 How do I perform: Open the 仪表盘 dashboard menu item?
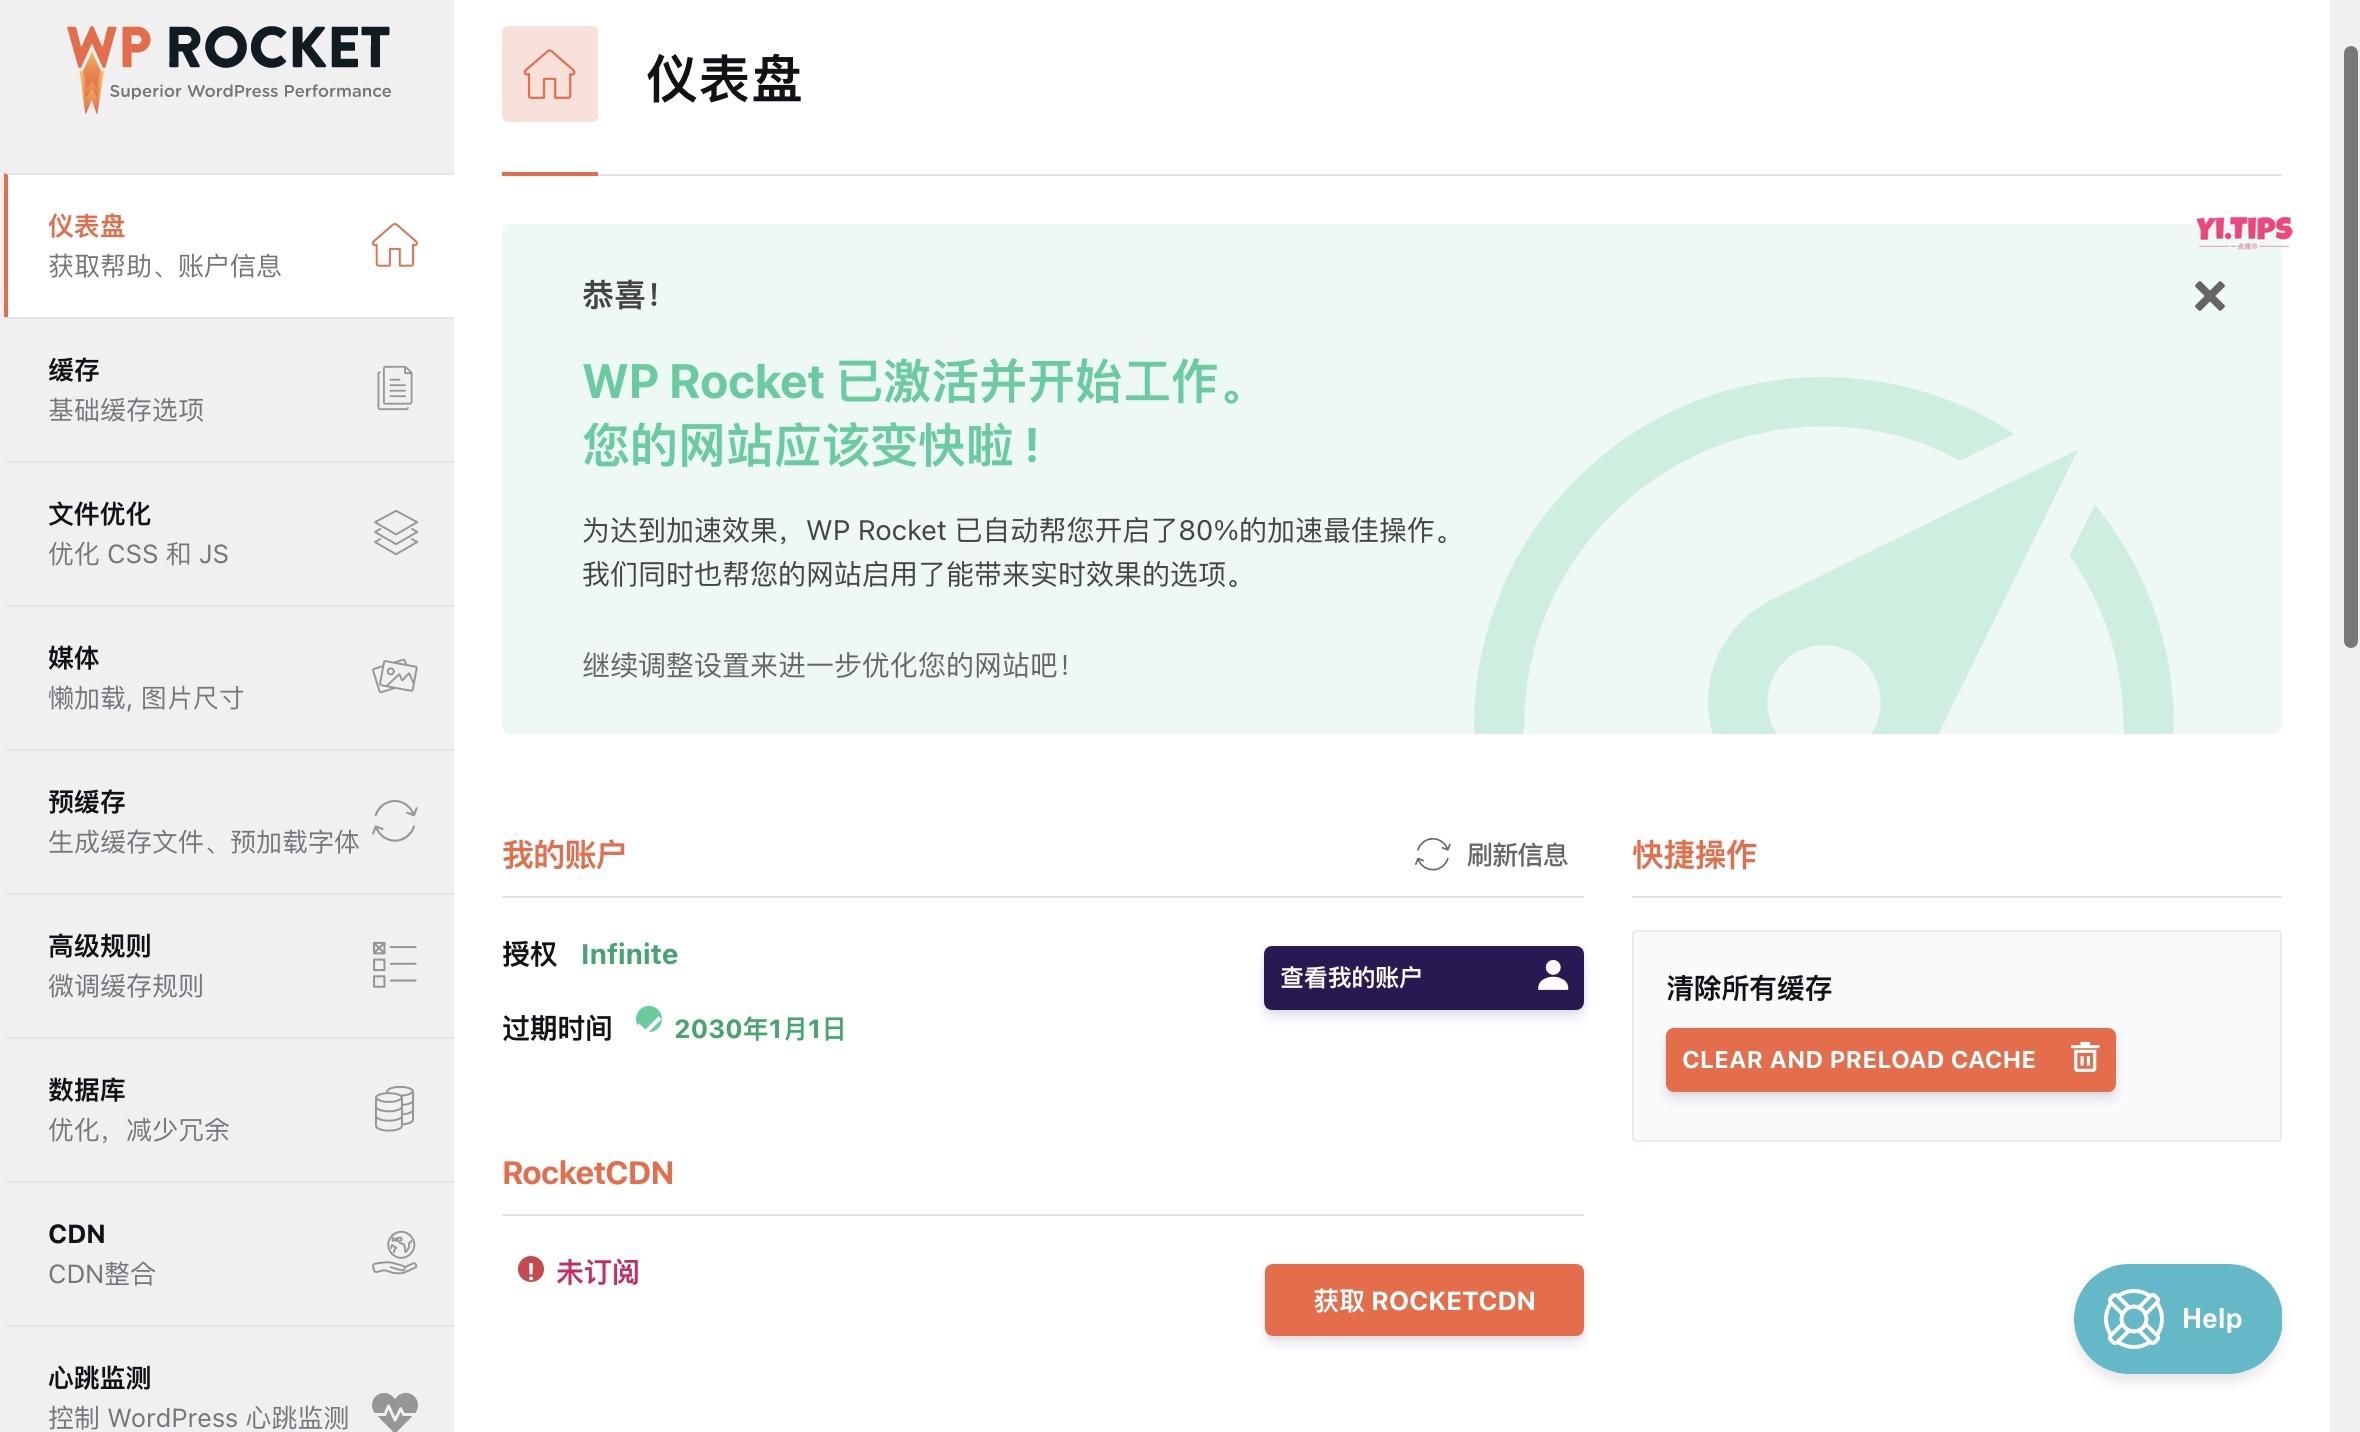click(229, 246)
